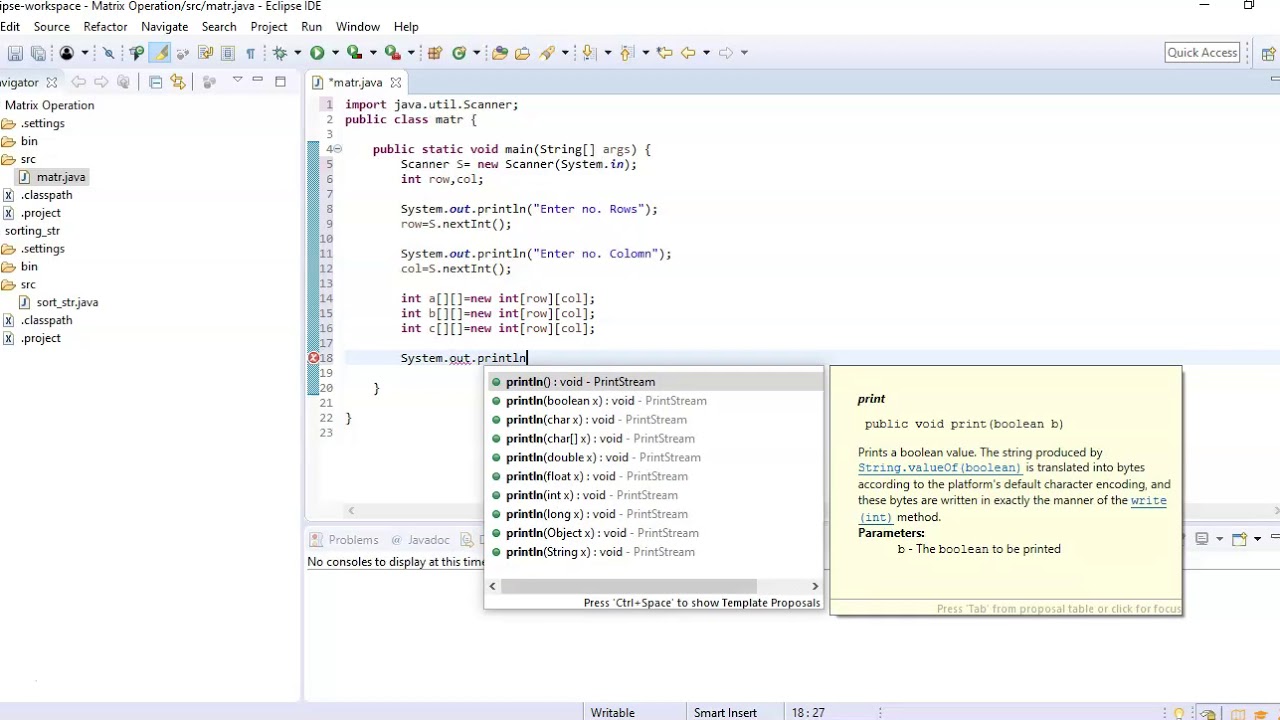
Task: Click the Open Type icon
Action: 499,53
